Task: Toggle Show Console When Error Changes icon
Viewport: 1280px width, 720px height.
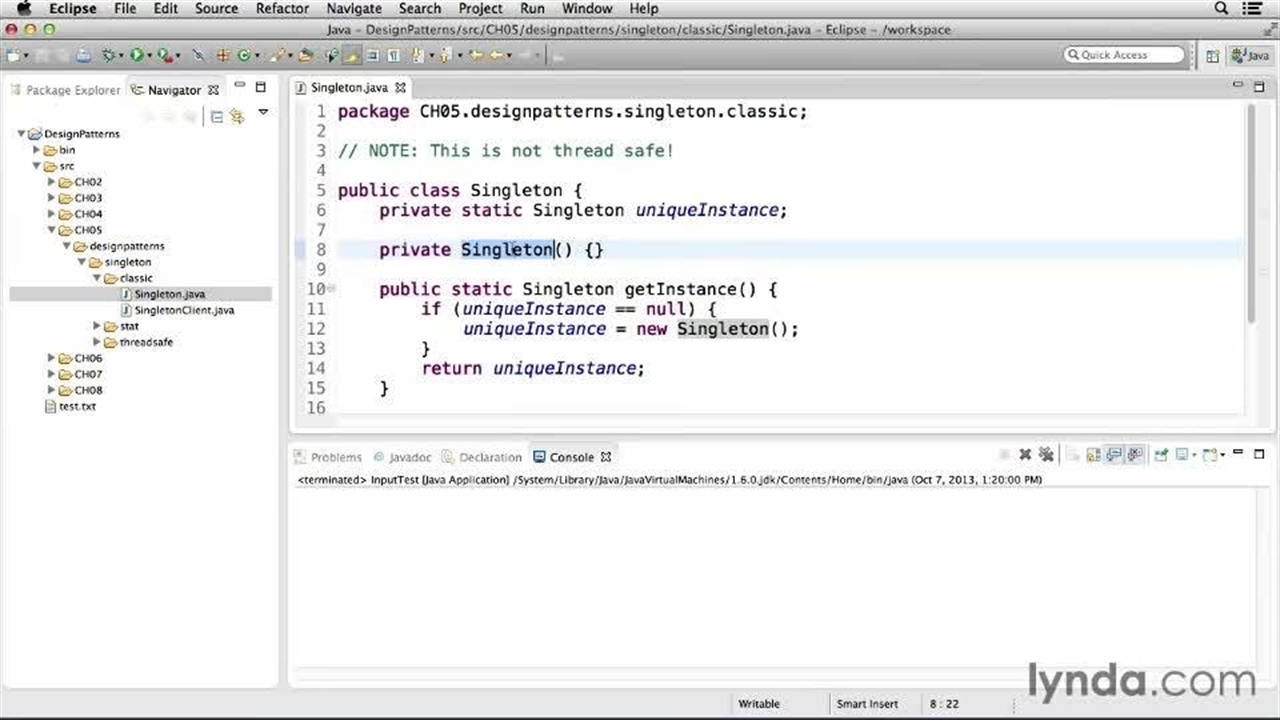Action: coord(1135,455)
